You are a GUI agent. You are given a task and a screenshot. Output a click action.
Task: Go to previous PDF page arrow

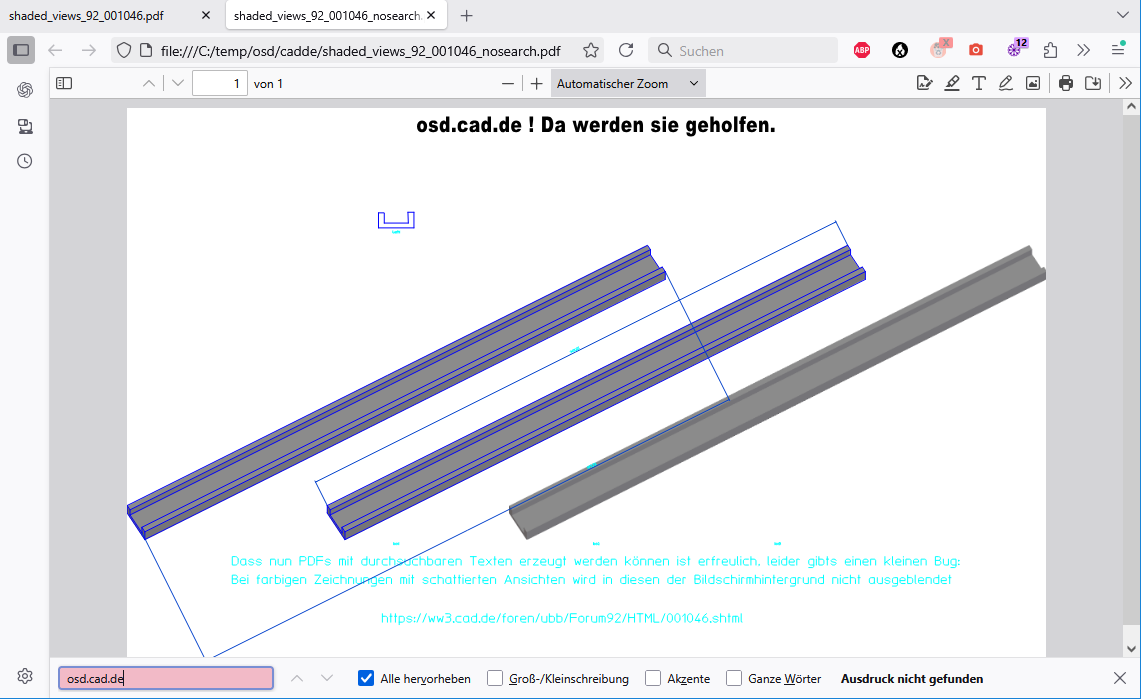click(148, 84)
